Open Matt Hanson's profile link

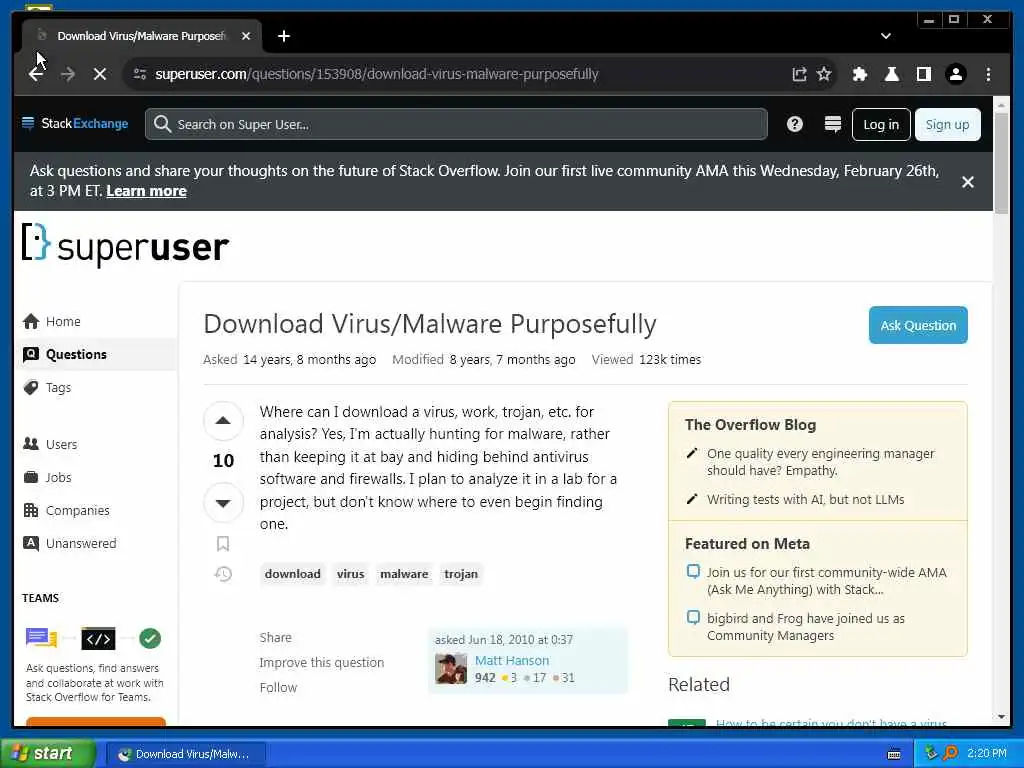pyautogui.click(x=512, y=660)
